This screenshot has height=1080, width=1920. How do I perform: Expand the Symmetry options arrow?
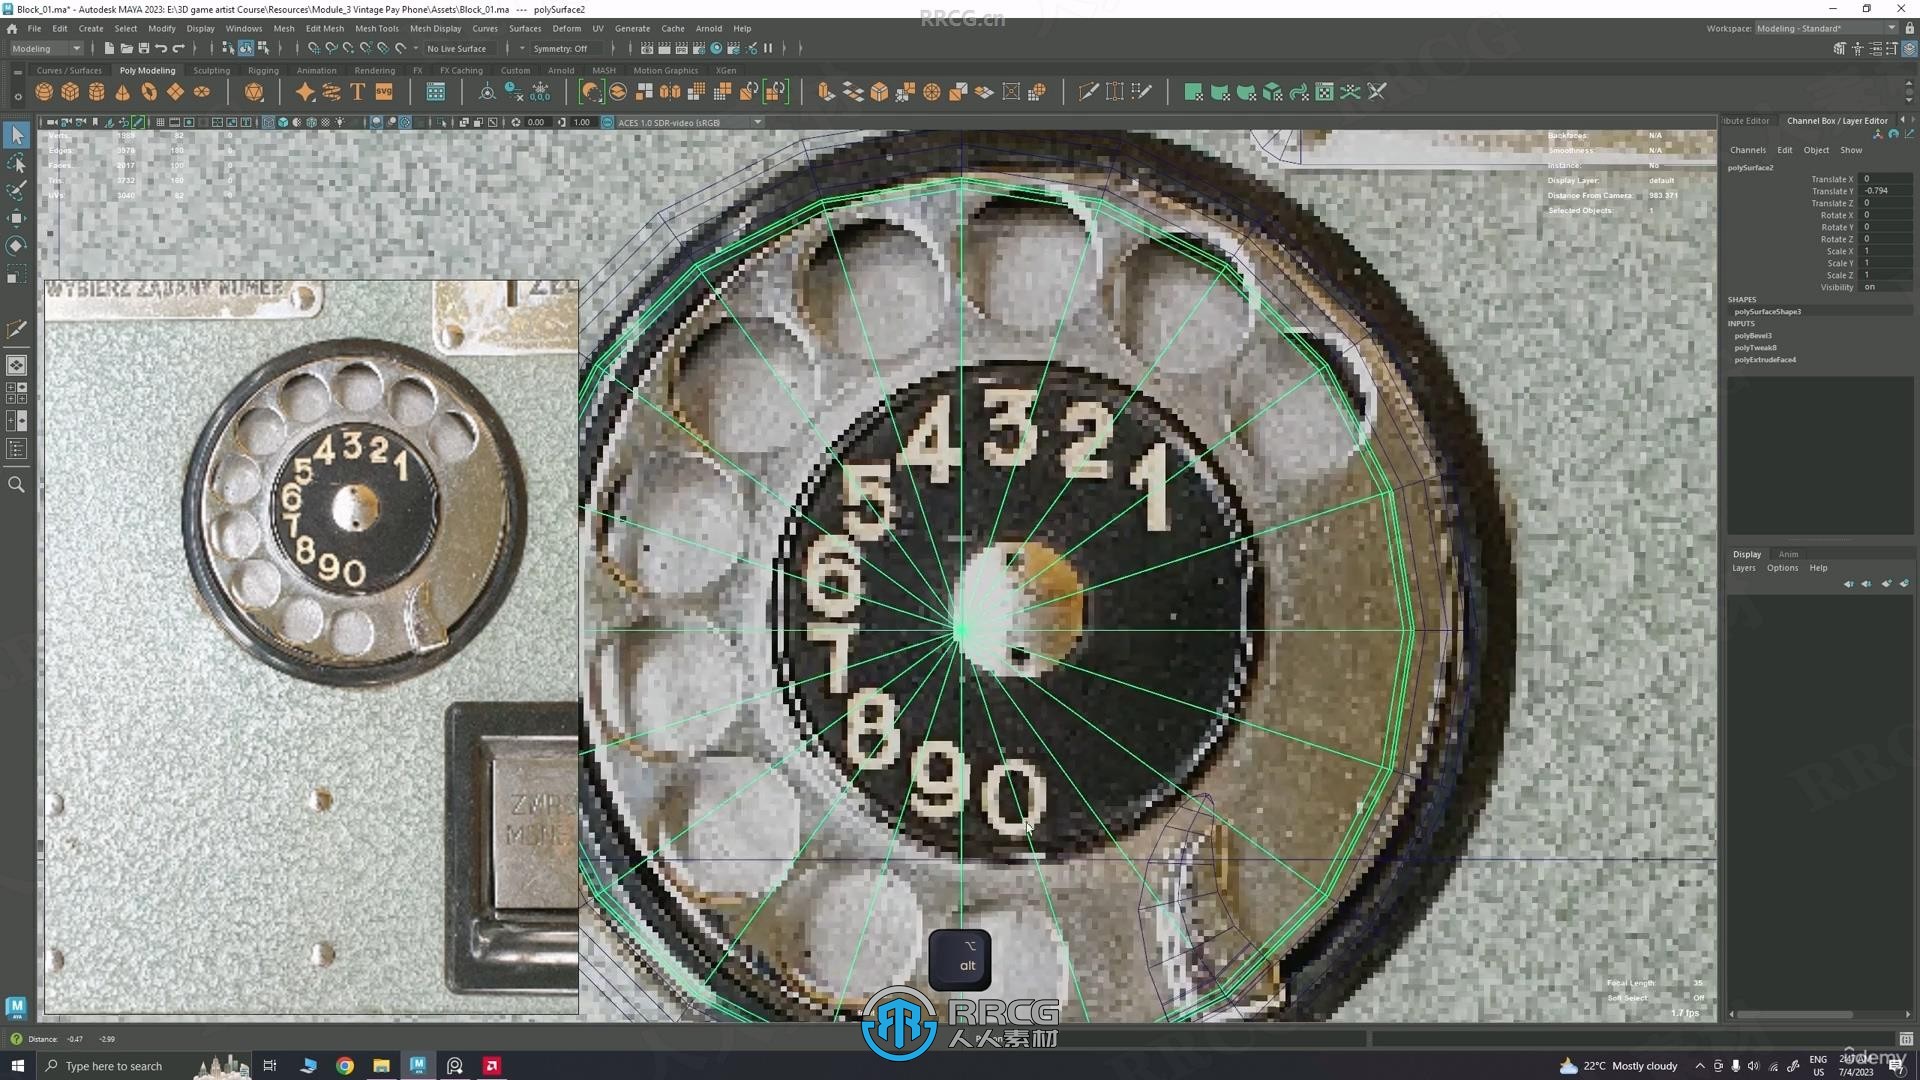tap(522, 49)
